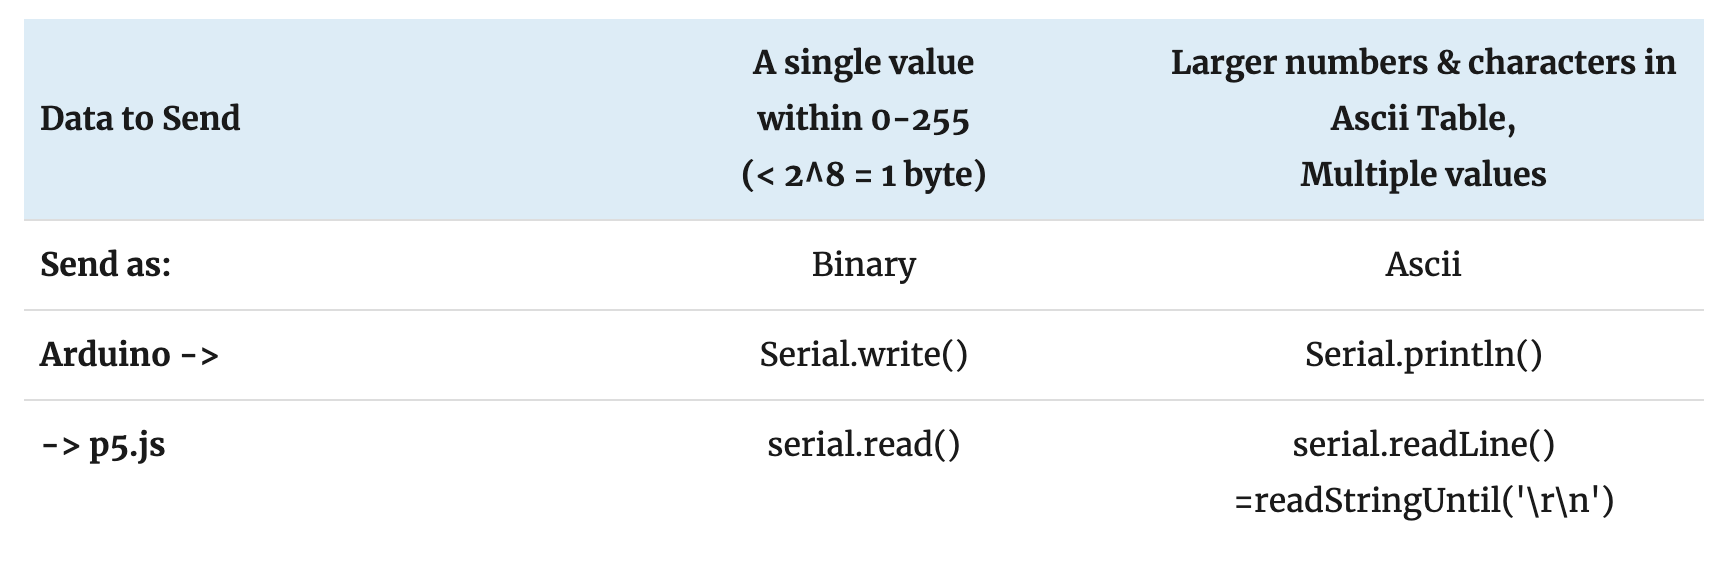
Task: Click the serial.readLine() text
Action: tap(1423, 444)
